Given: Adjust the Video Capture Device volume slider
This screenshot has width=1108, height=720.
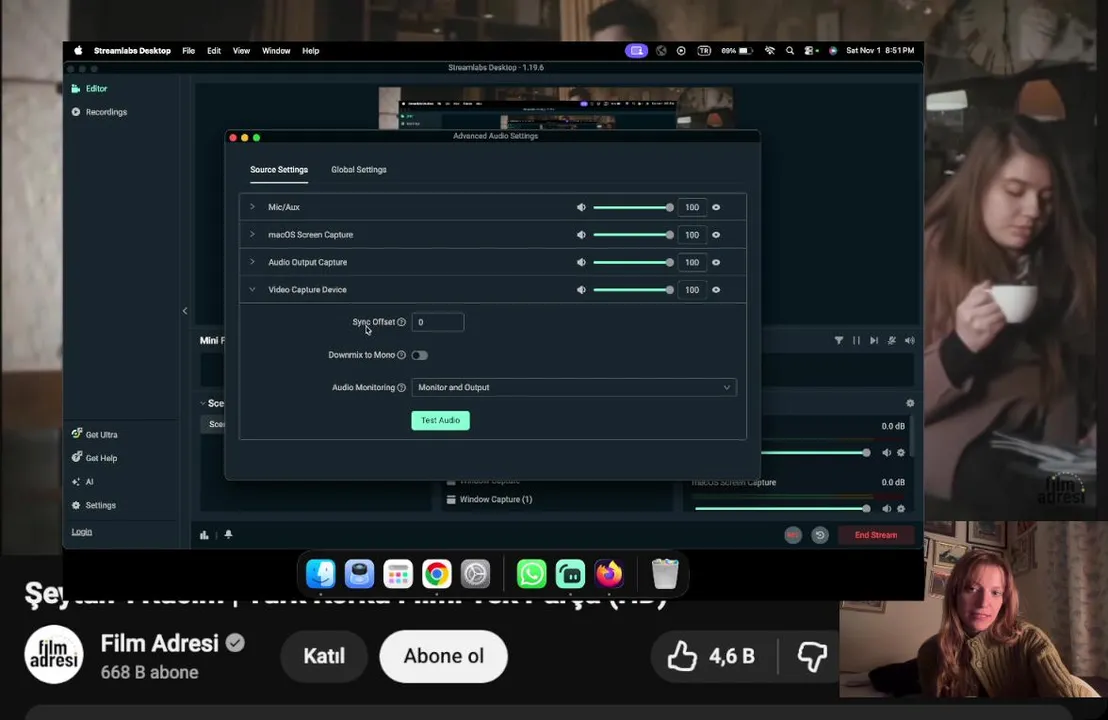Looking at the screenshot, I should tap(632, 290).
